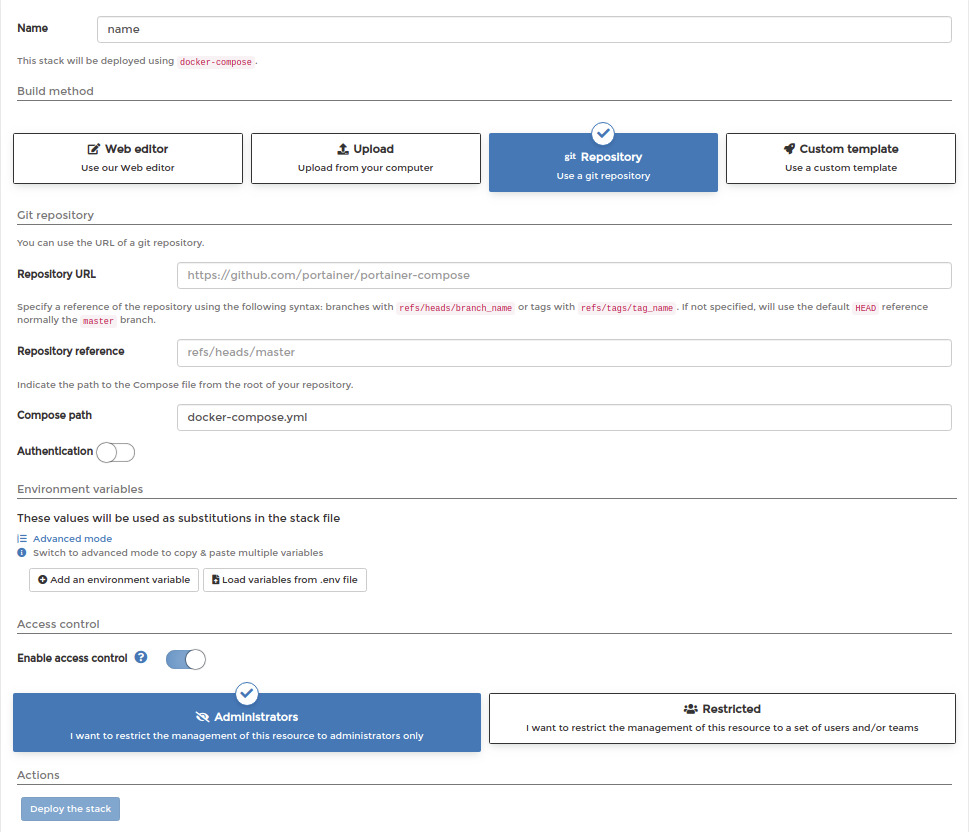969x832 pixels.
Task: Click the Repository URL input field
Action: pos(564,276)
